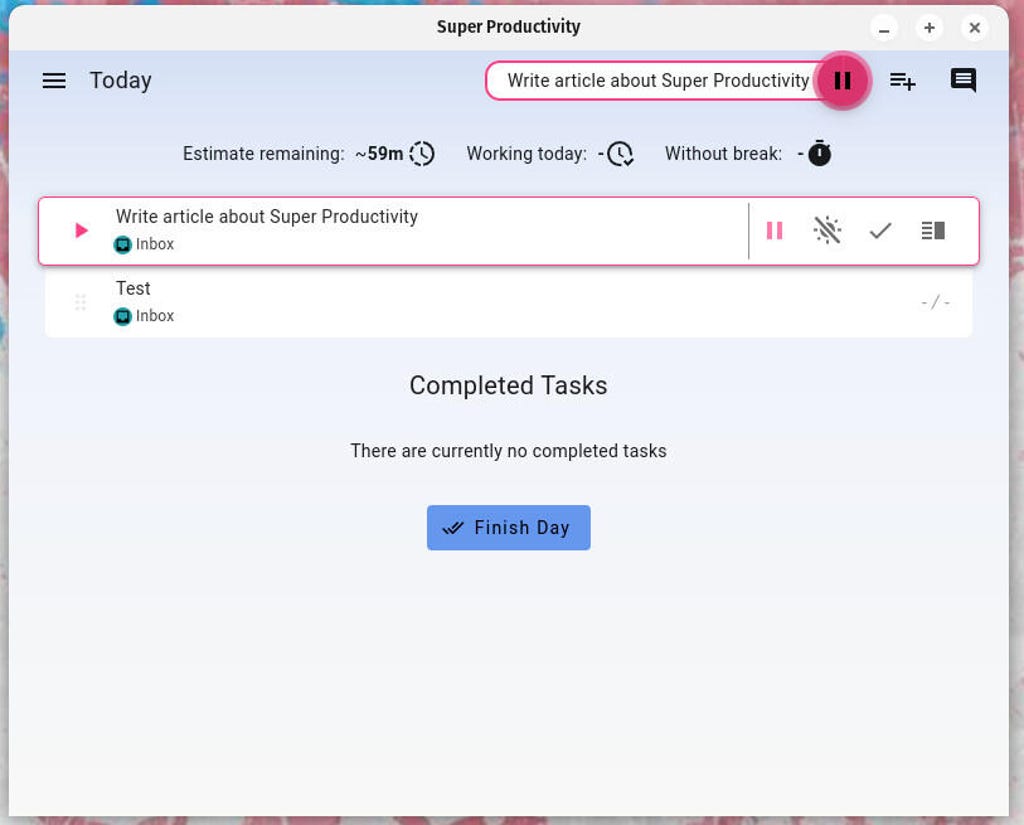This screenshot has width=1024, height=825.
Task: Click the Today page title
Action: (x=121, y=80)
